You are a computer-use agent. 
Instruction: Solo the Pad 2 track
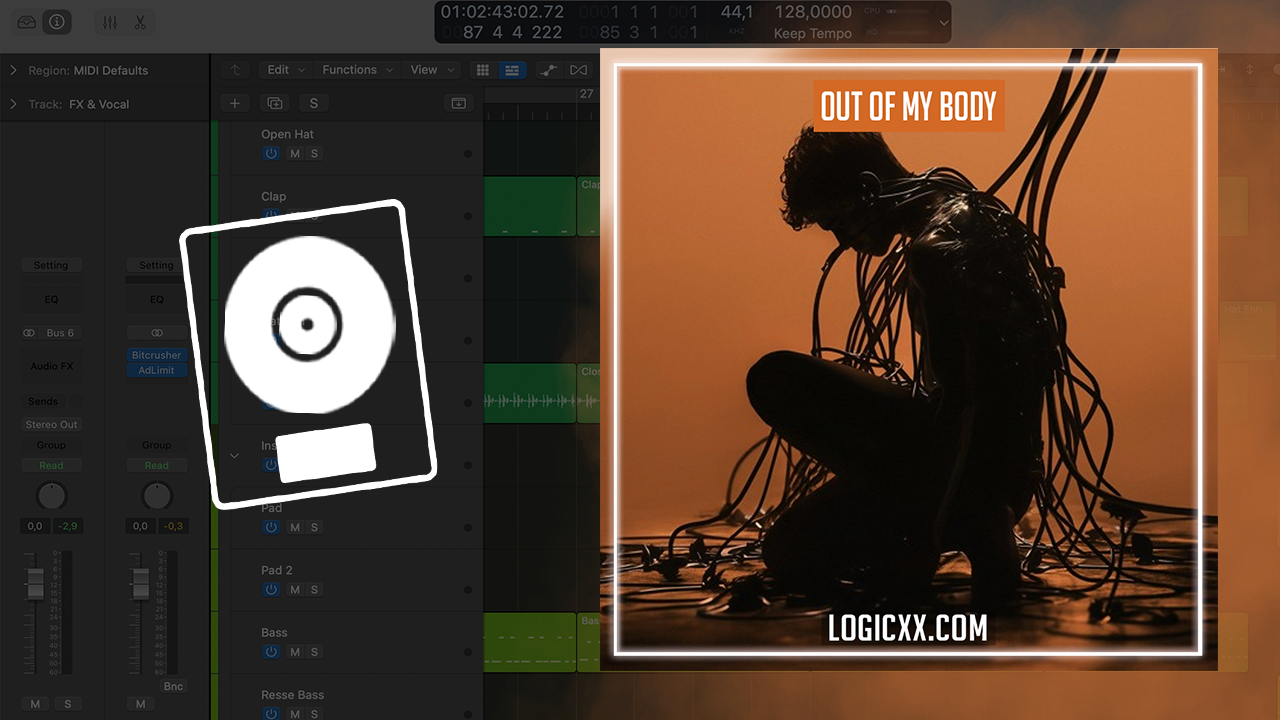coord(314,590)
